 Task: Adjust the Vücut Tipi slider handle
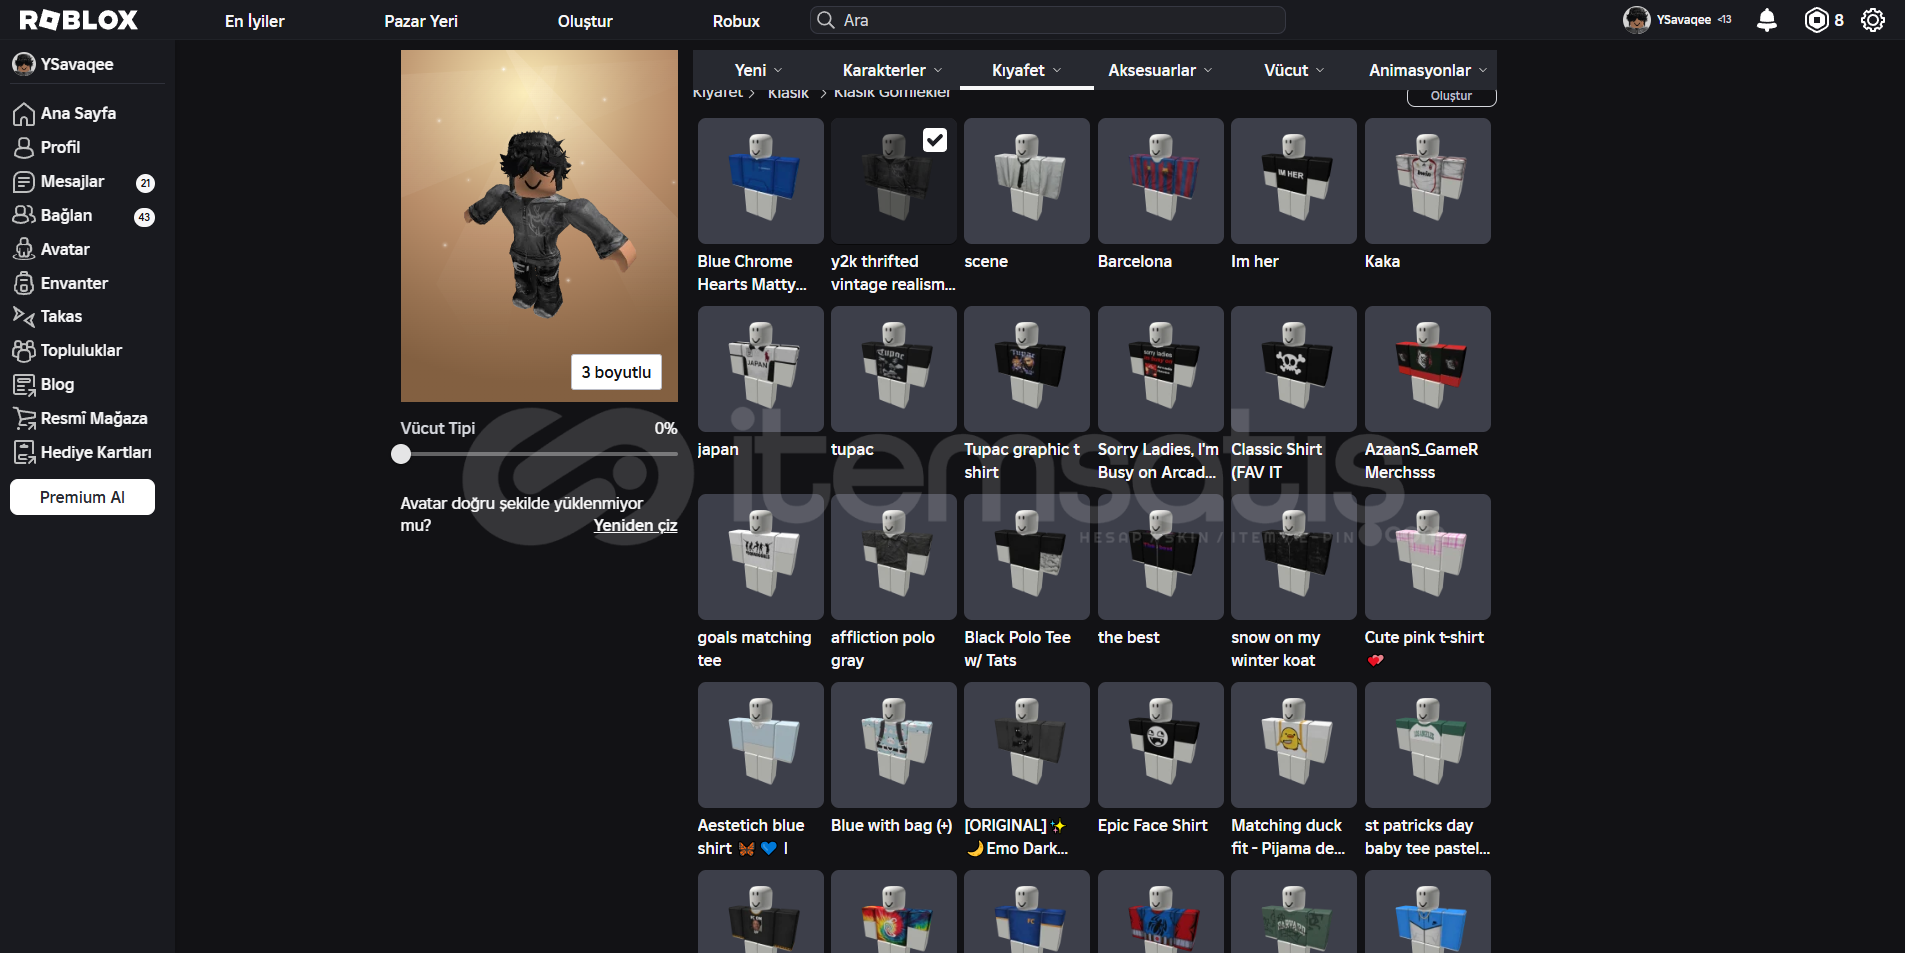click(x=401, y=454)
